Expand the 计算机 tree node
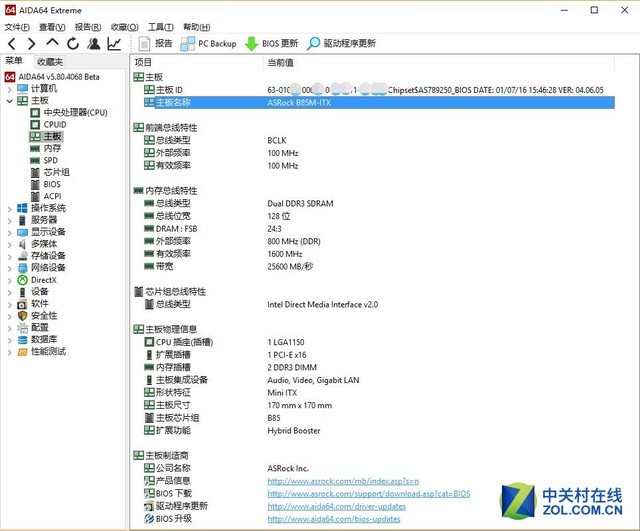 point(10,88)
